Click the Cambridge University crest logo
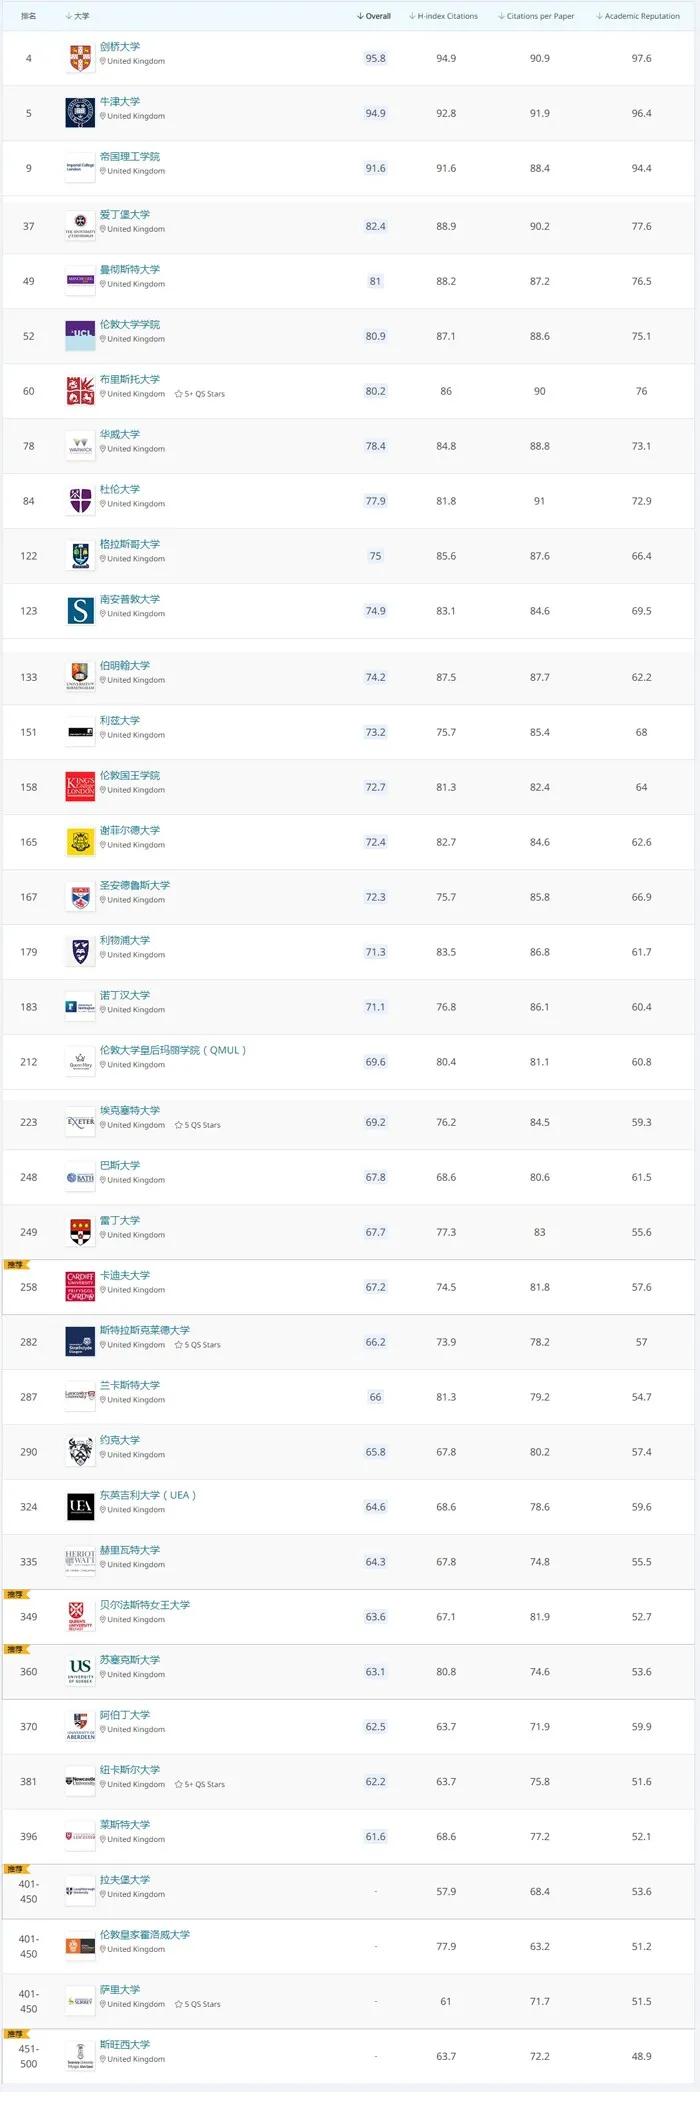This screenshot has height=2107, width=700. (80, 58)
